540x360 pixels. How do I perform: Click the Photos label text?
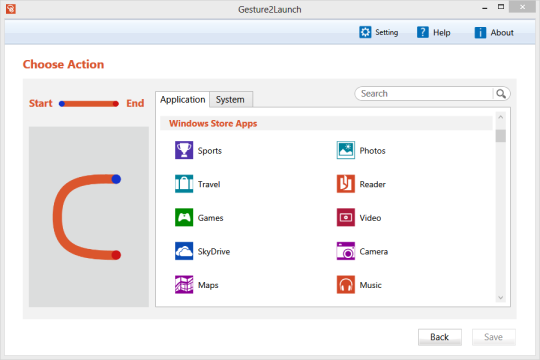[373, 151]
